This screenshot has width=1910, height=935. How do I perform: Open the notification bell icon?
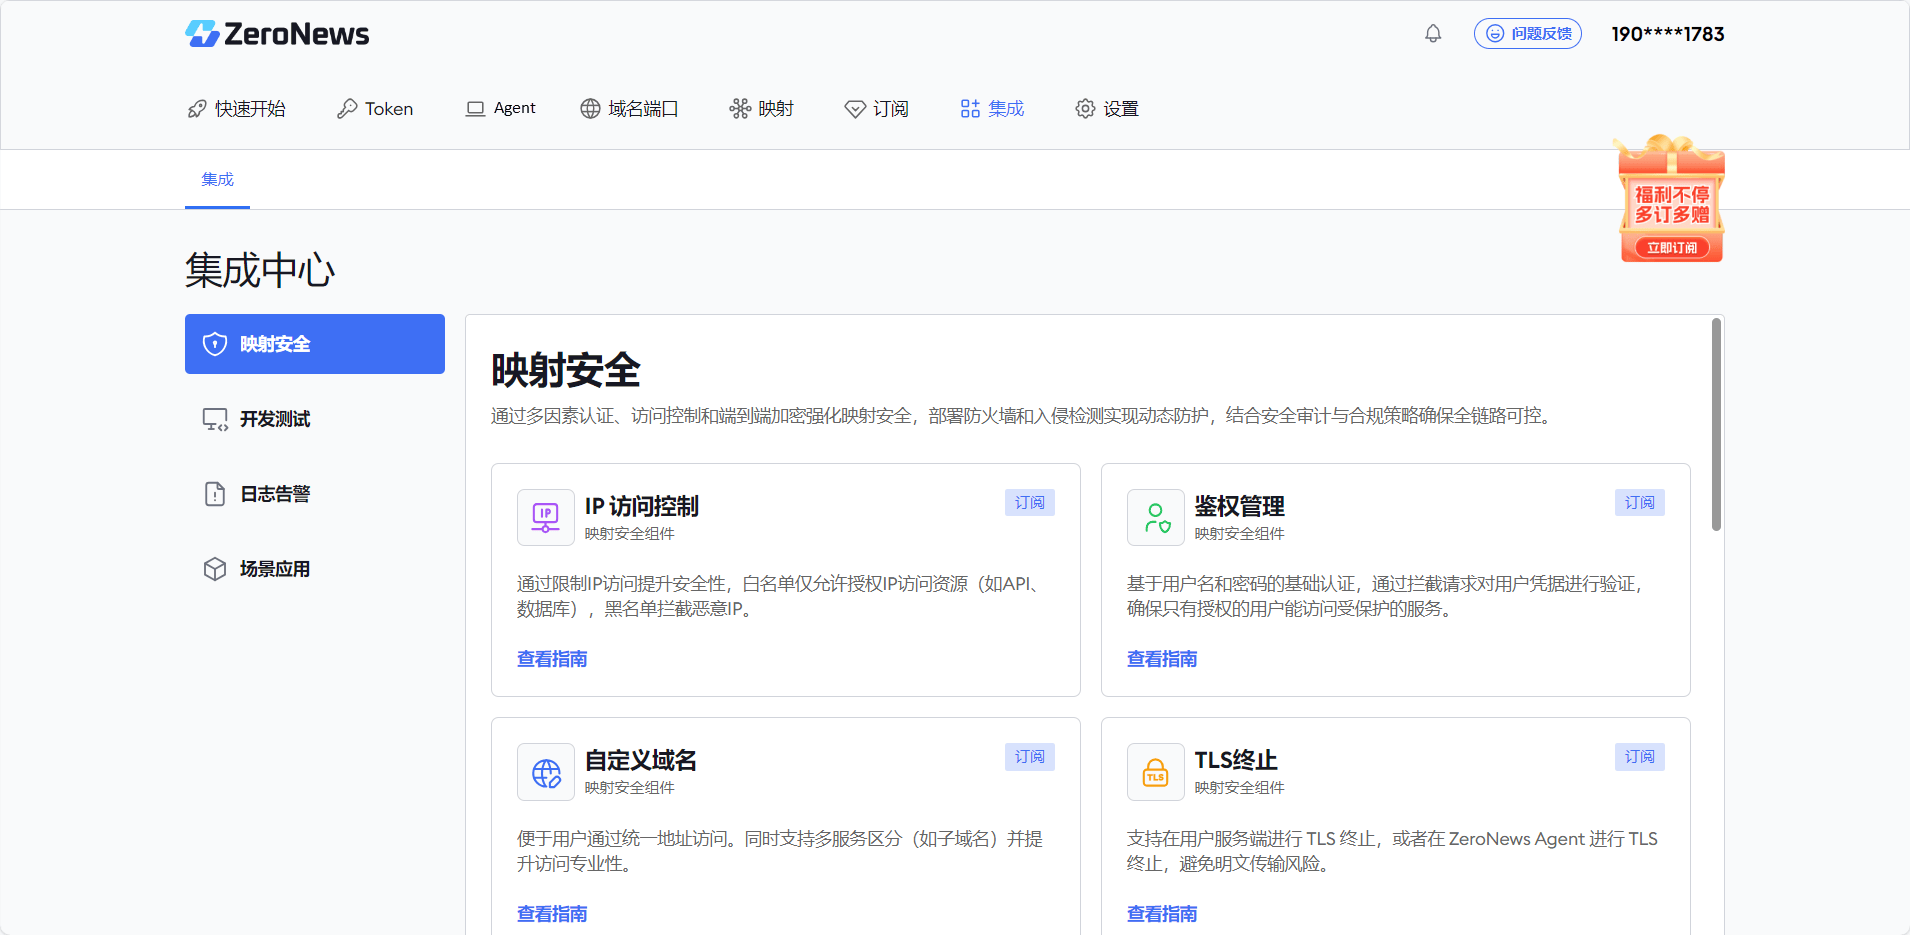pyautogui.click(x=1432, y=33)
